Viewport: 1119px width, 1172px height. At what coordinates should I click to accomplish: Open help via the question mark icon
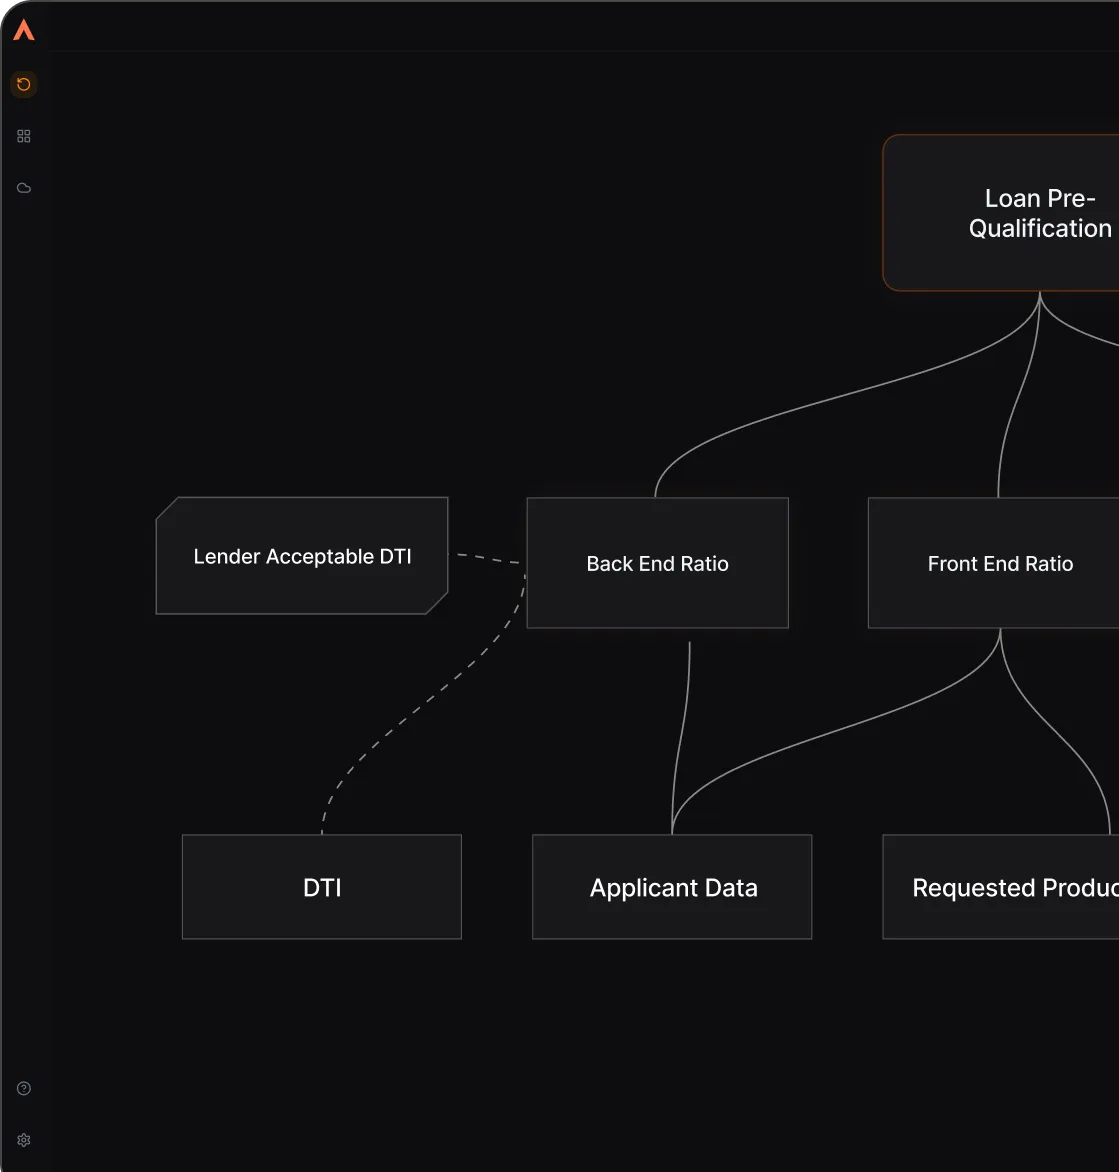[24, 1089]
